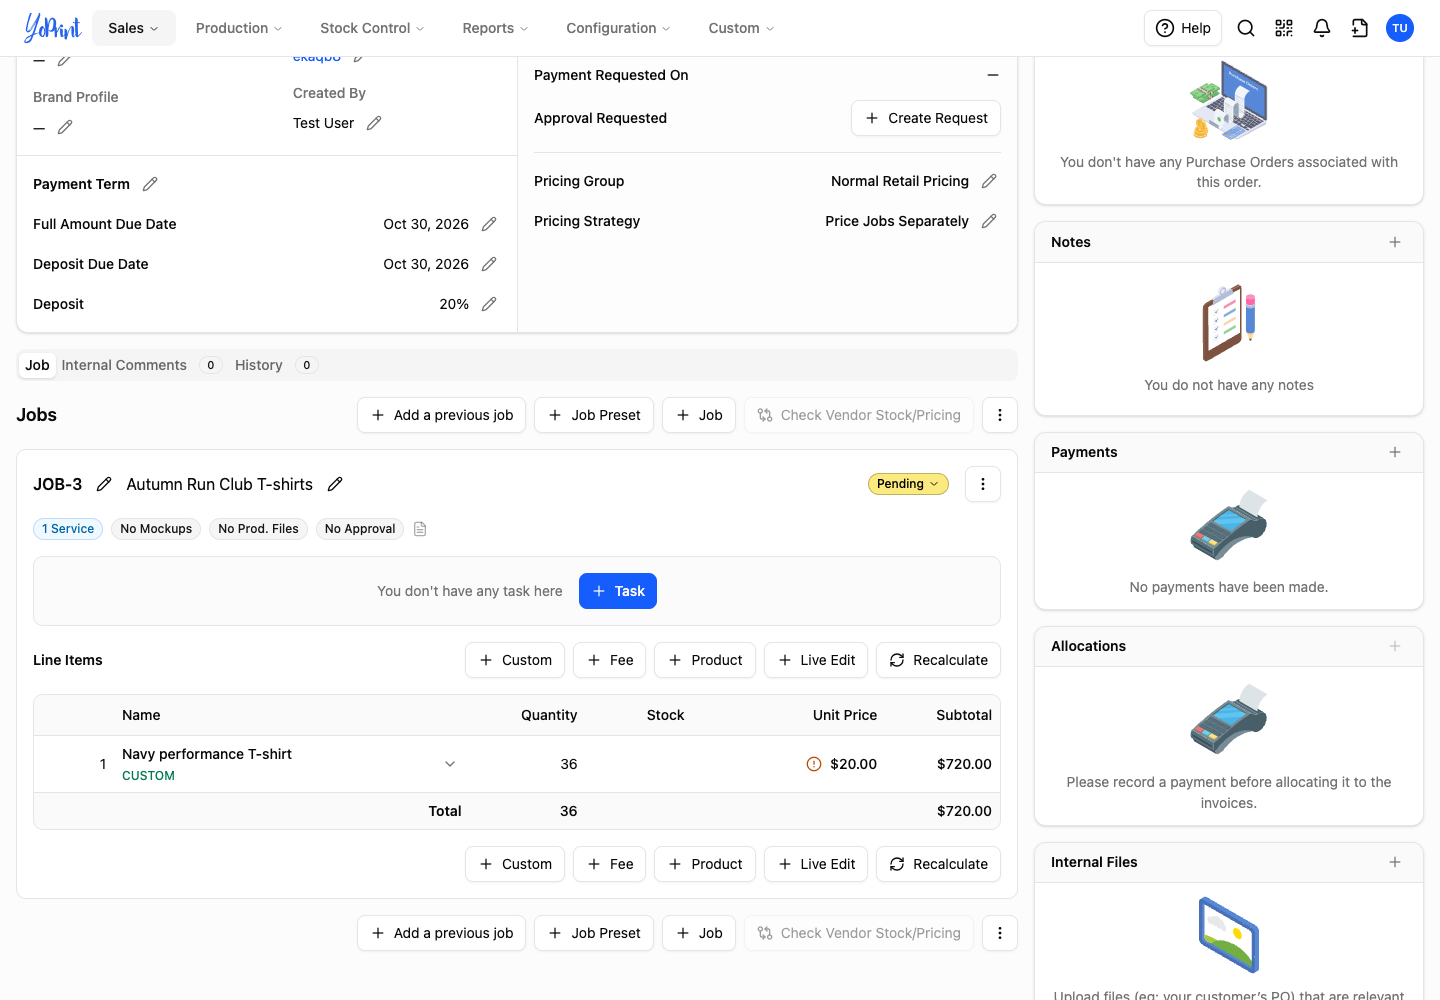1440x1000 pixels.
Task: Click the No Mockups tag
Action: coord(156,529)
